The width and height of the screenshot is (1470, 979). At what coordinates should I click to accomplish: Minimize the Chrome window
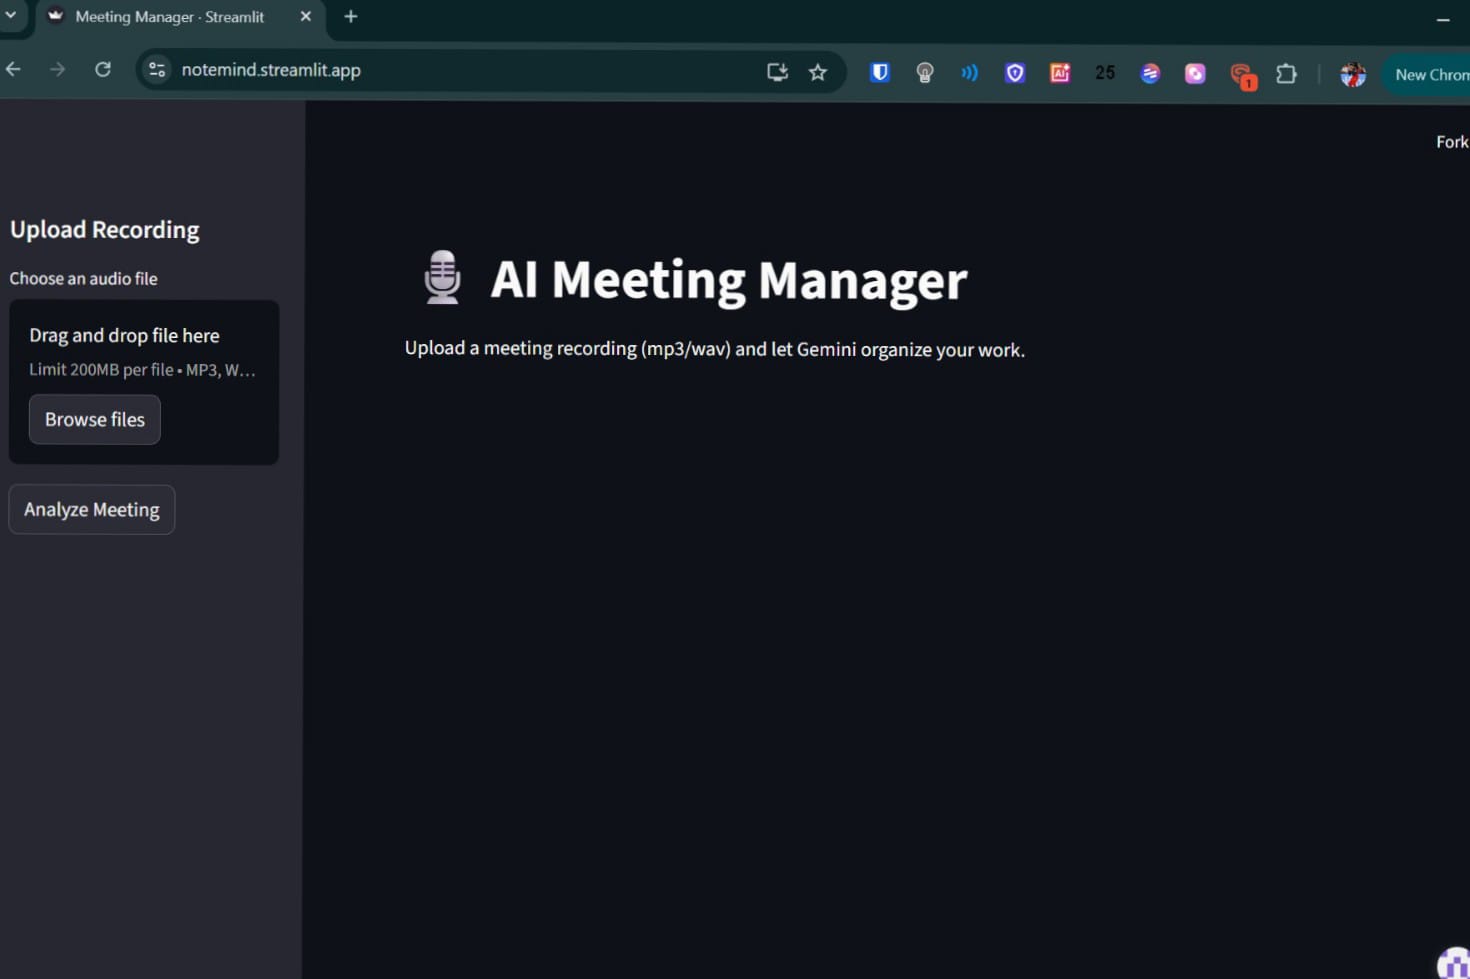pos(1443,20)
